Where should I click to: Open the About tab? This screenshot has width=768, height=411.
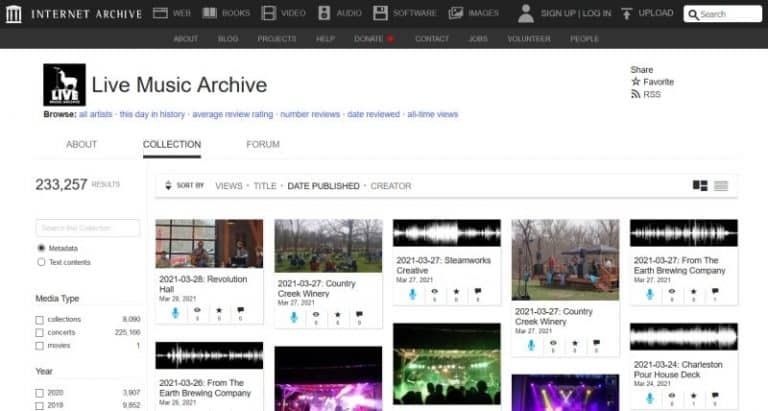81,145
